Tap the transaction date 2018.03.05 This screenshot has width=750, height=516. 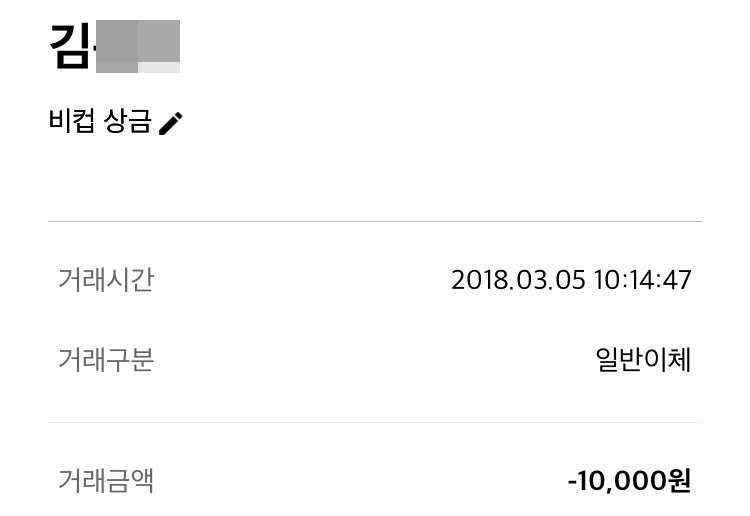[x=518, y=280]
